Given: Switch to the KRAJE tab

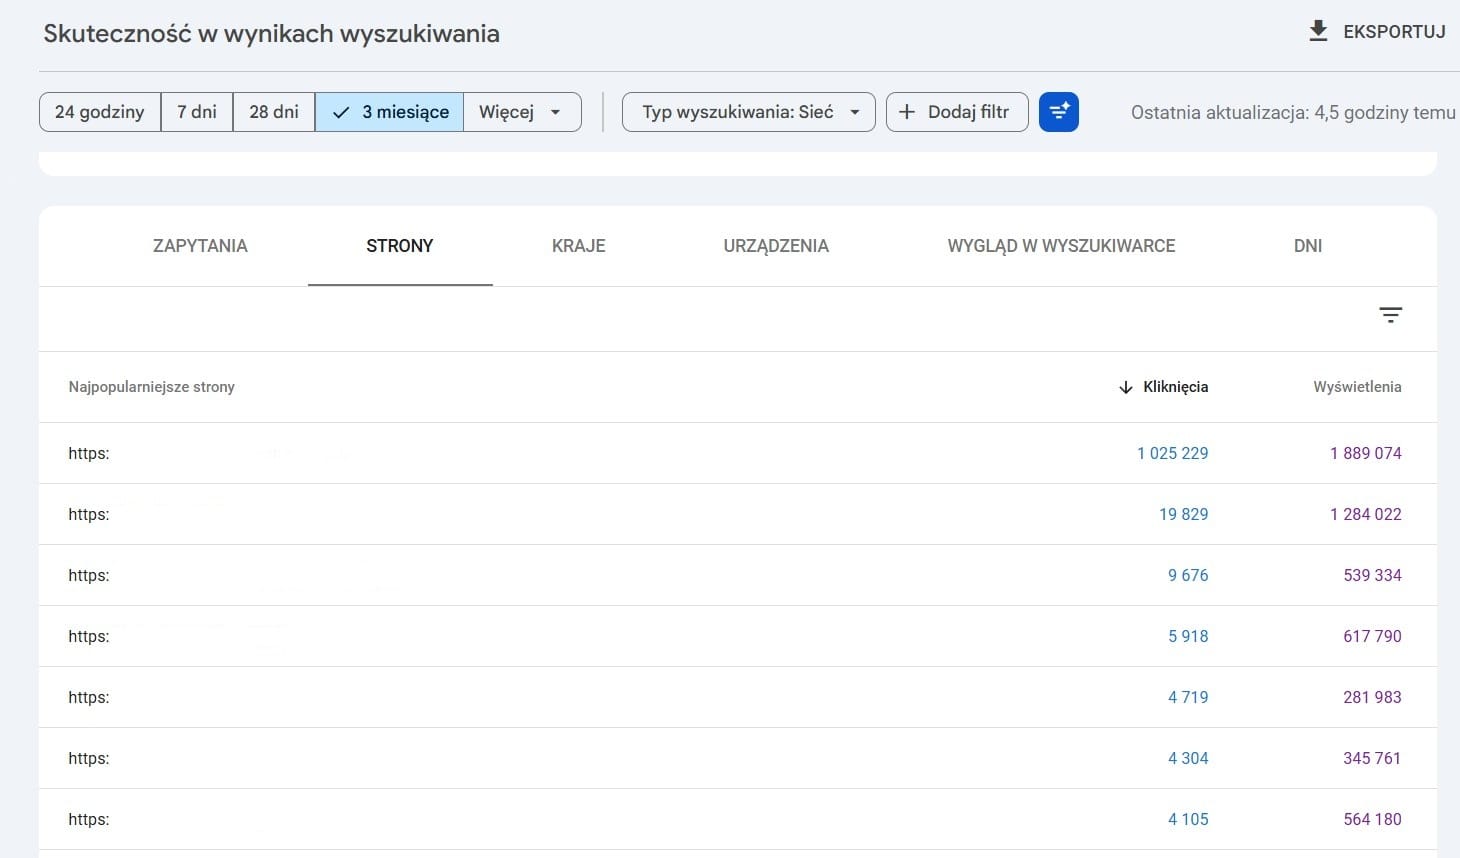Looking at the screenshot, I should 579,246.
